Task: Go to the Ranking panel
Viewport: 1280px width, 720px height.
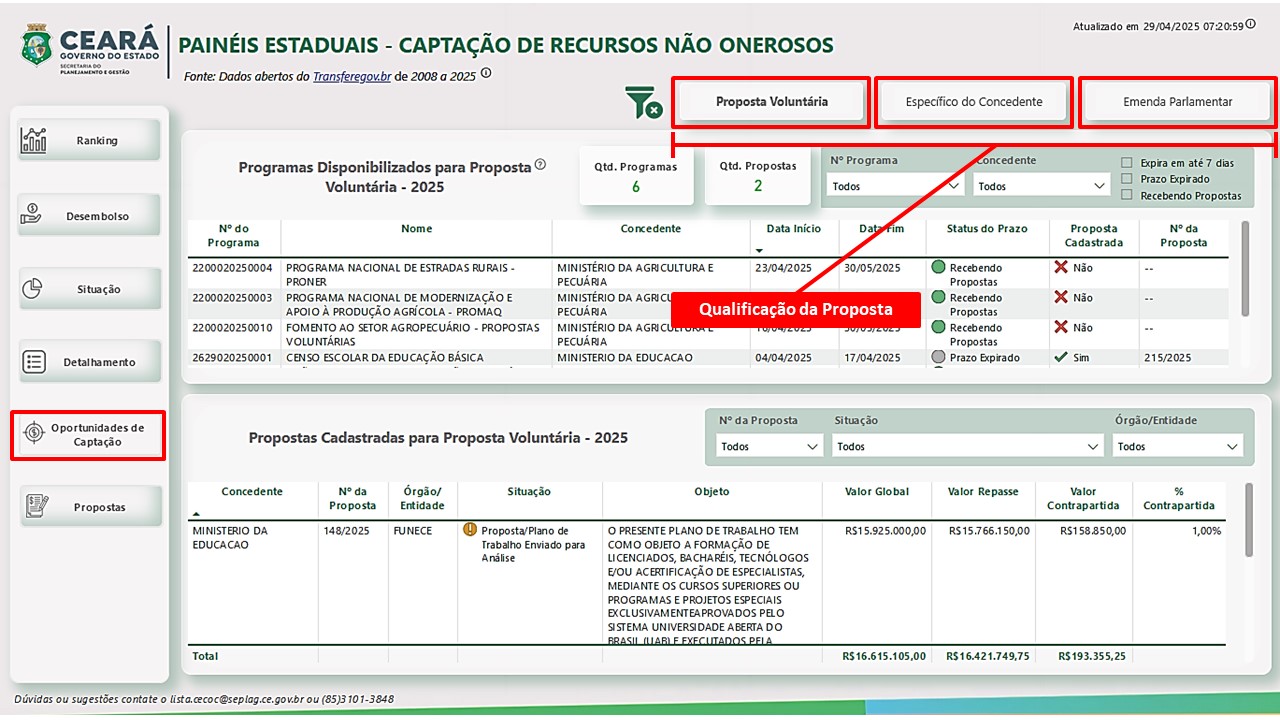Action: click(x=87, y=140)
